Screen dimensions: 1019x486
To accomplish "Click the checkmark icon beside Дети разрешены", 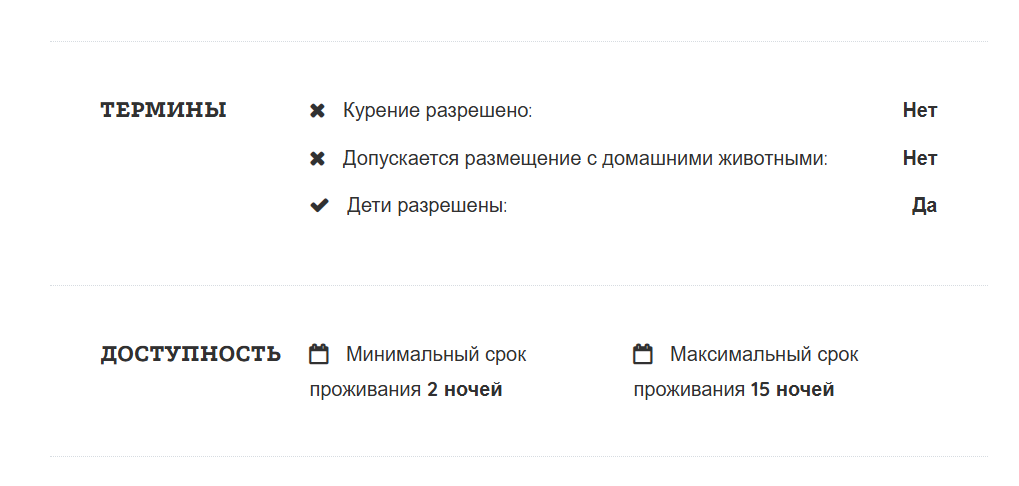I will (x=319, y=206).
